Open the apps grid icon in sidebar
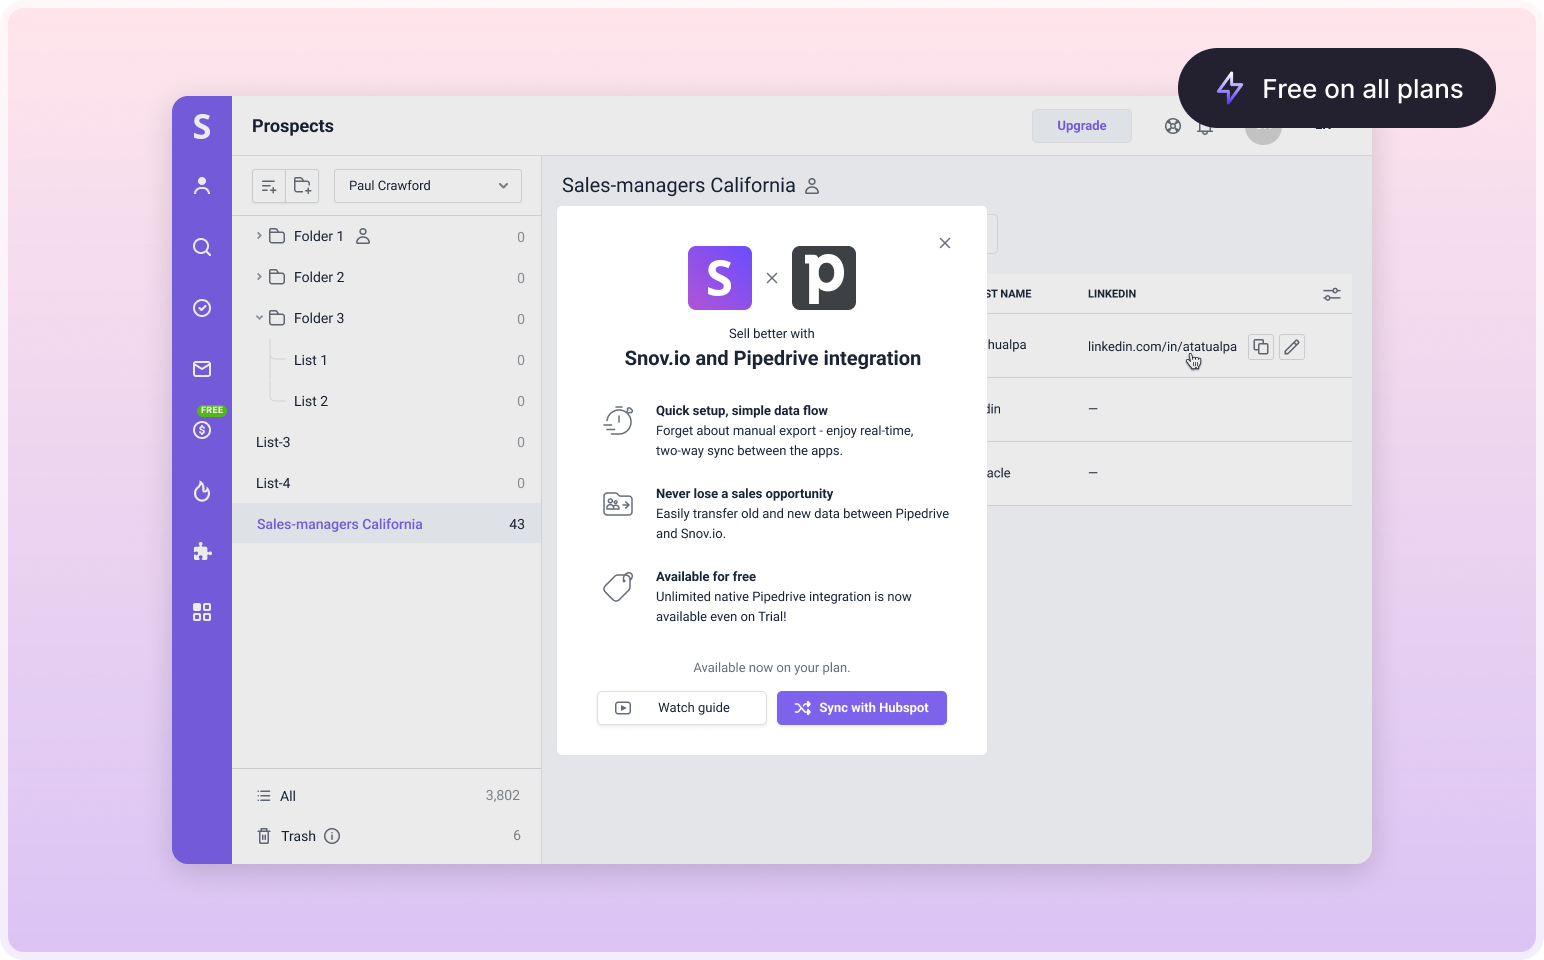The image size is (1544, 960). coord(202,611)
